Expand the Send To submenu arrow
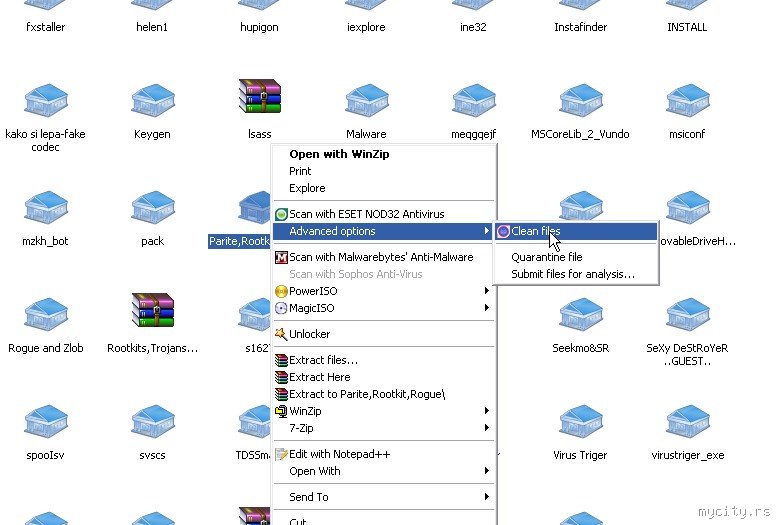This screenshot has height=525, width=777. [x=487, y=497]
